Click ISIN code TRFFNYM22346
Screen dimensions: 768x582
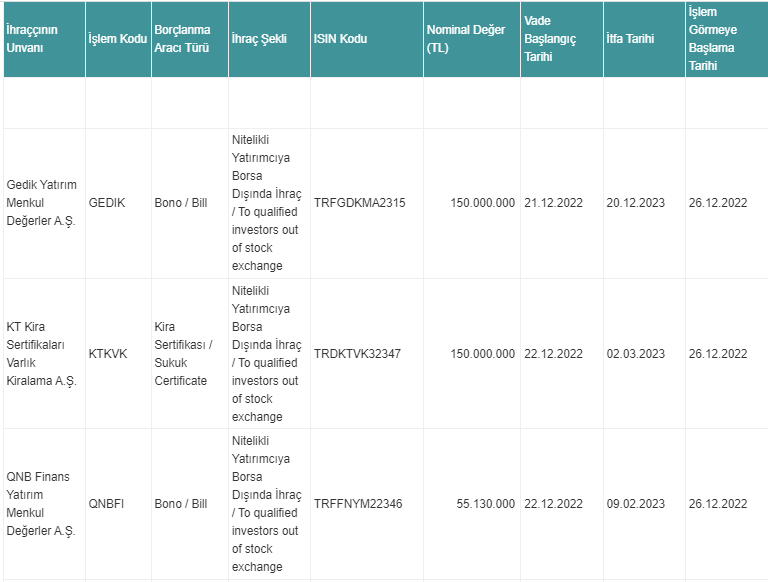point(358,504)
